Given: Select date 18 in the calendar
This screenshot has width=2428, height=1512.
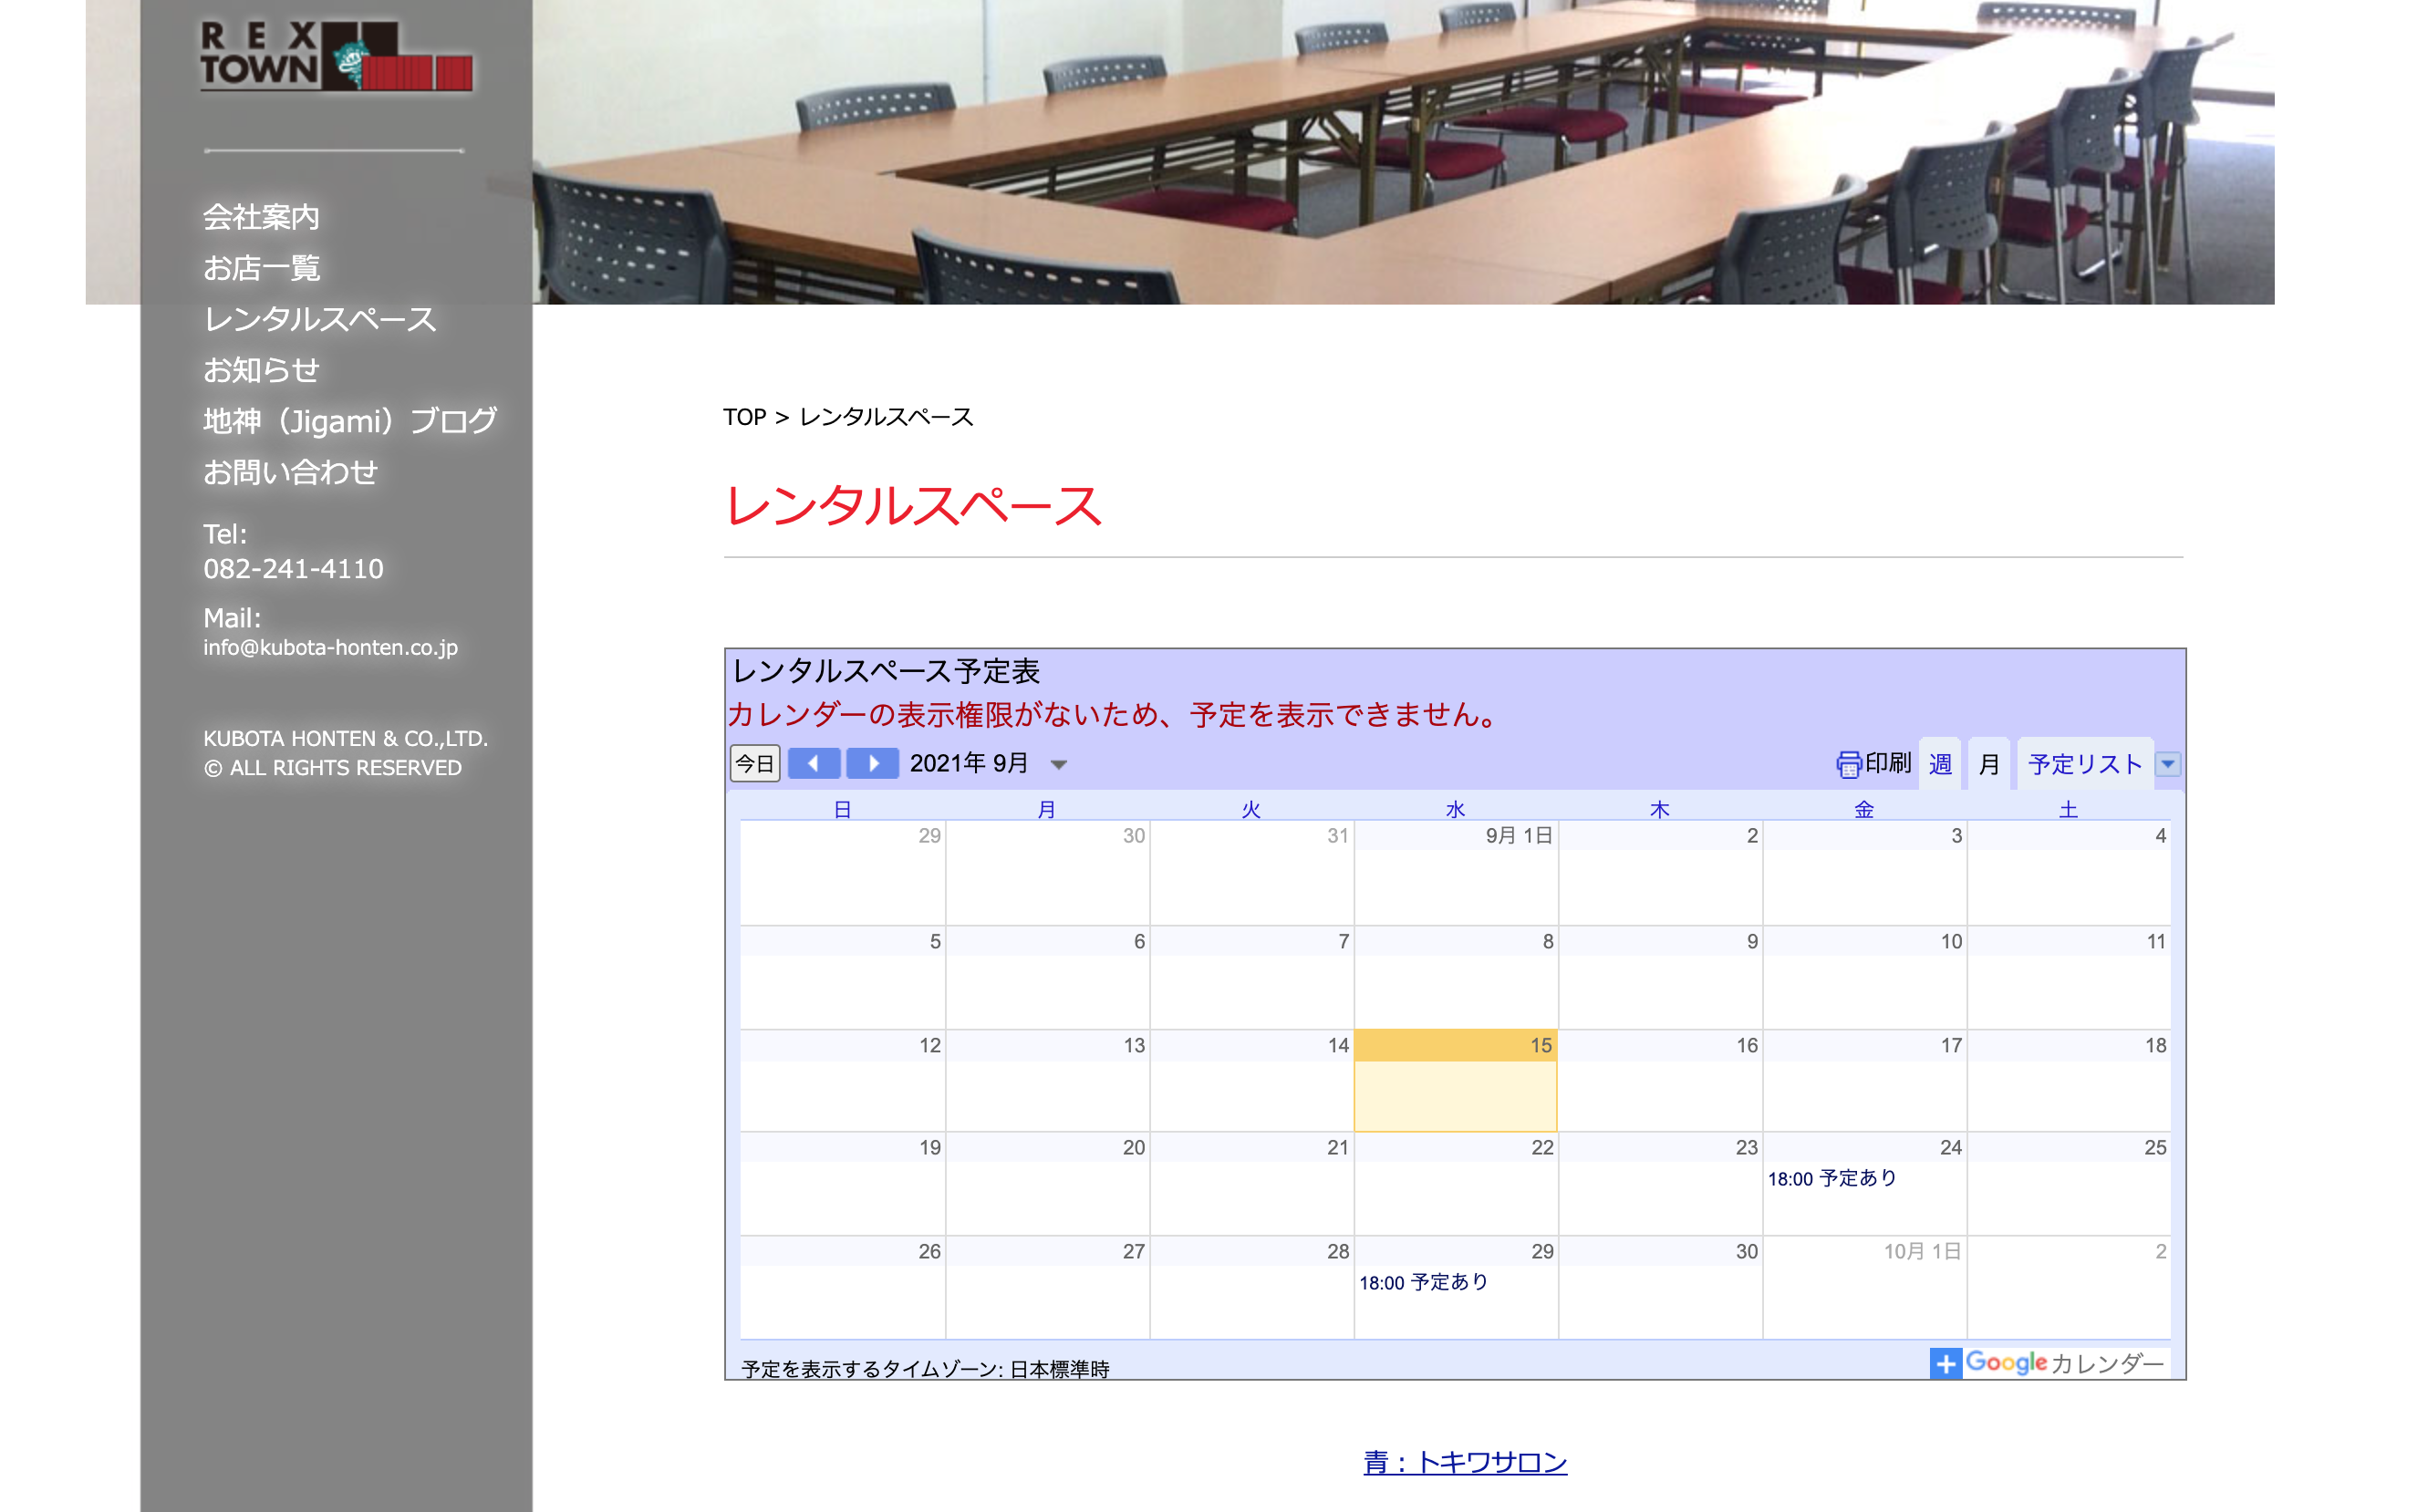Looking at the screenshot, I should point(2155,1045).
